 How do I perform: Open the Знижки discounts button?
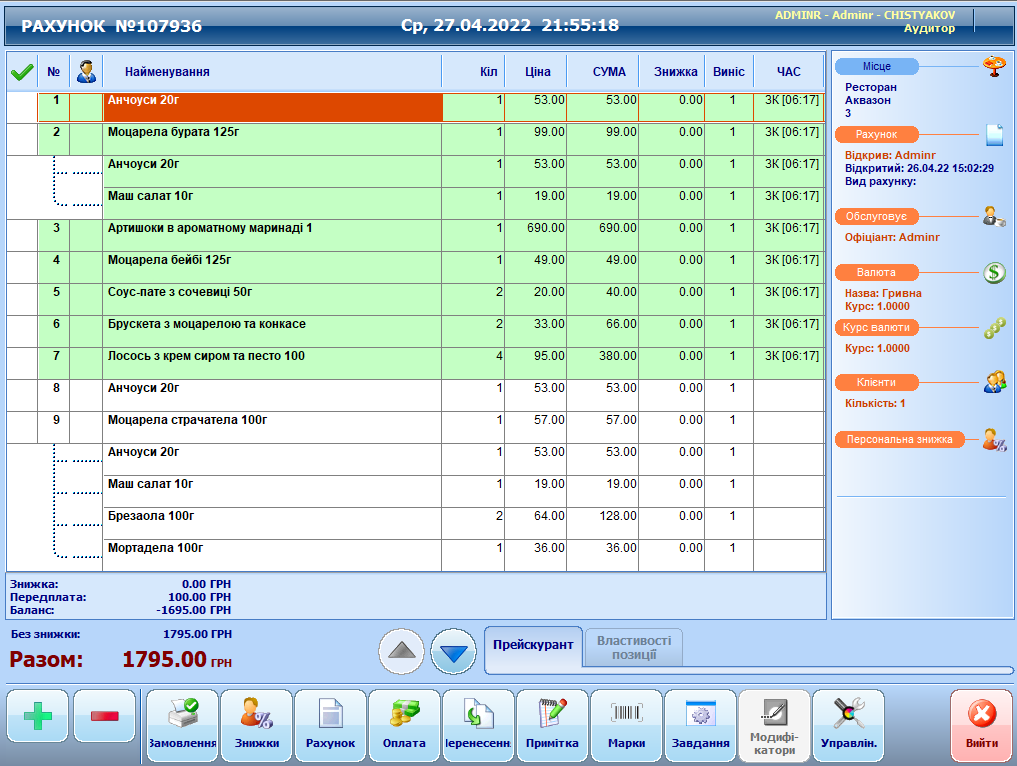pyautogui.click(x=256, y=725)
